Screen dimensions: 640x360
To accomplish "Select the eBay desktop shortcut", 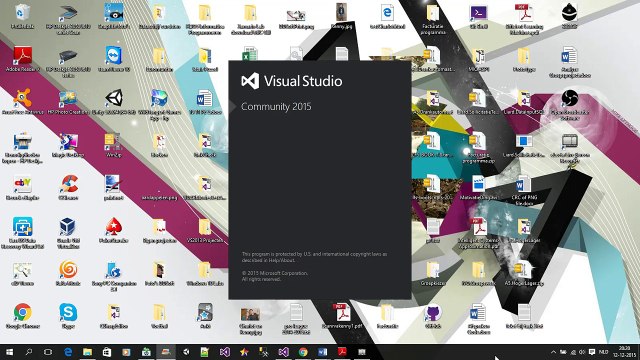I will point(22,188).
